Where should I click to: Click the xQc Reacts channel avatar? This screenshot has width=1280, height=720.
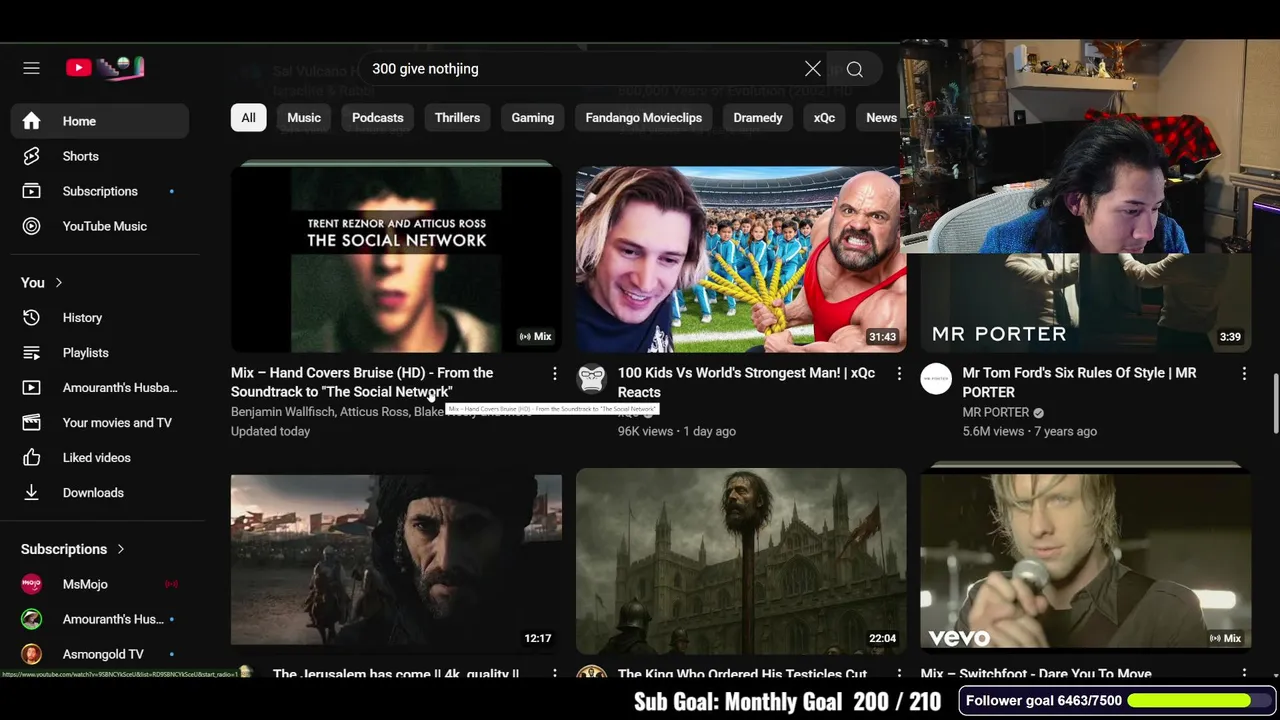pos(591,379)
